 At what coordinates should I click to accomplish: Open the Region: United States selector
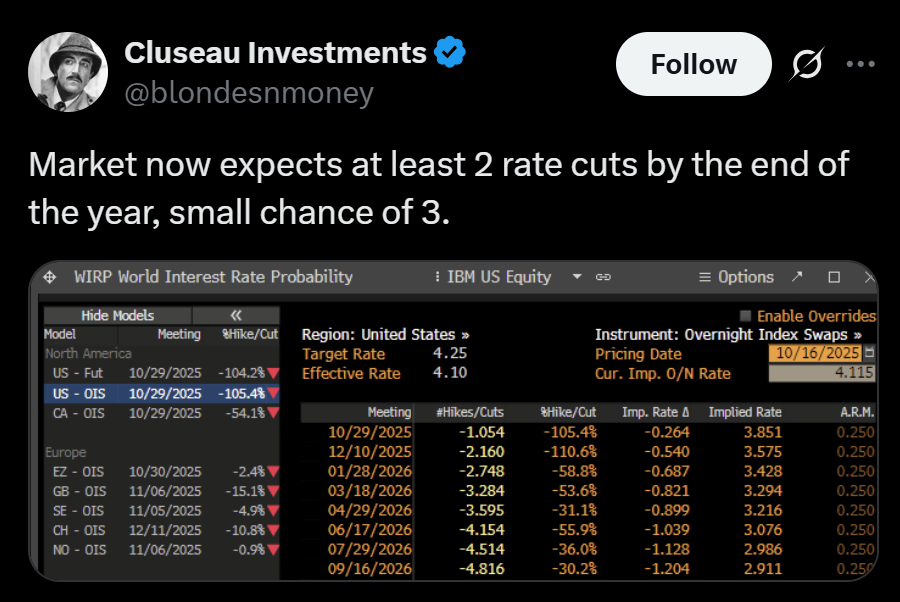[x=385, y=335]
